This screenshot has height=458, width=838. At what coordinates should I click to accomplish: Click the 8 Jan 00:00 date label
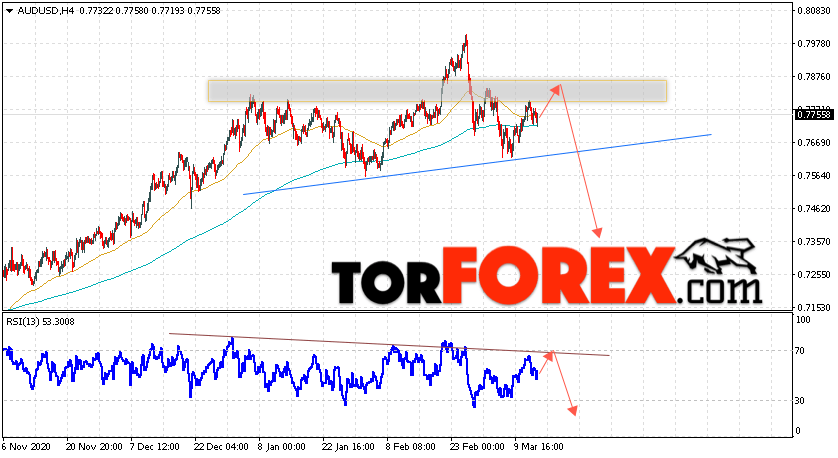click(282, 447)
